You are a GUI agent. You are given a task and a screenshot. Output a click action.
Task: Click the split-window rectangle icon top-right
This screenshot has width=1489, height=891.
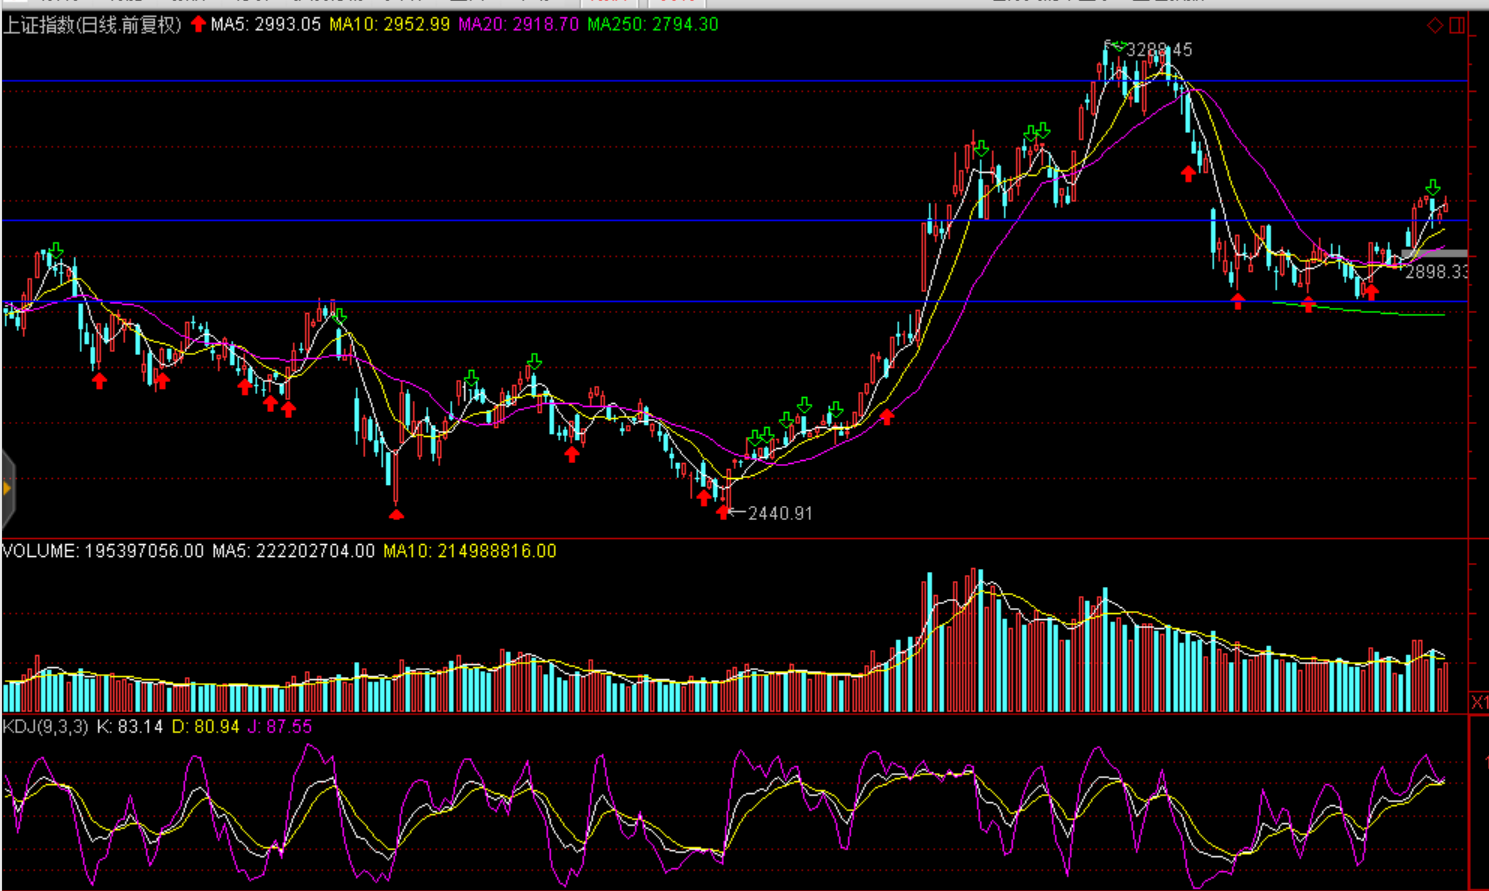1457,25
